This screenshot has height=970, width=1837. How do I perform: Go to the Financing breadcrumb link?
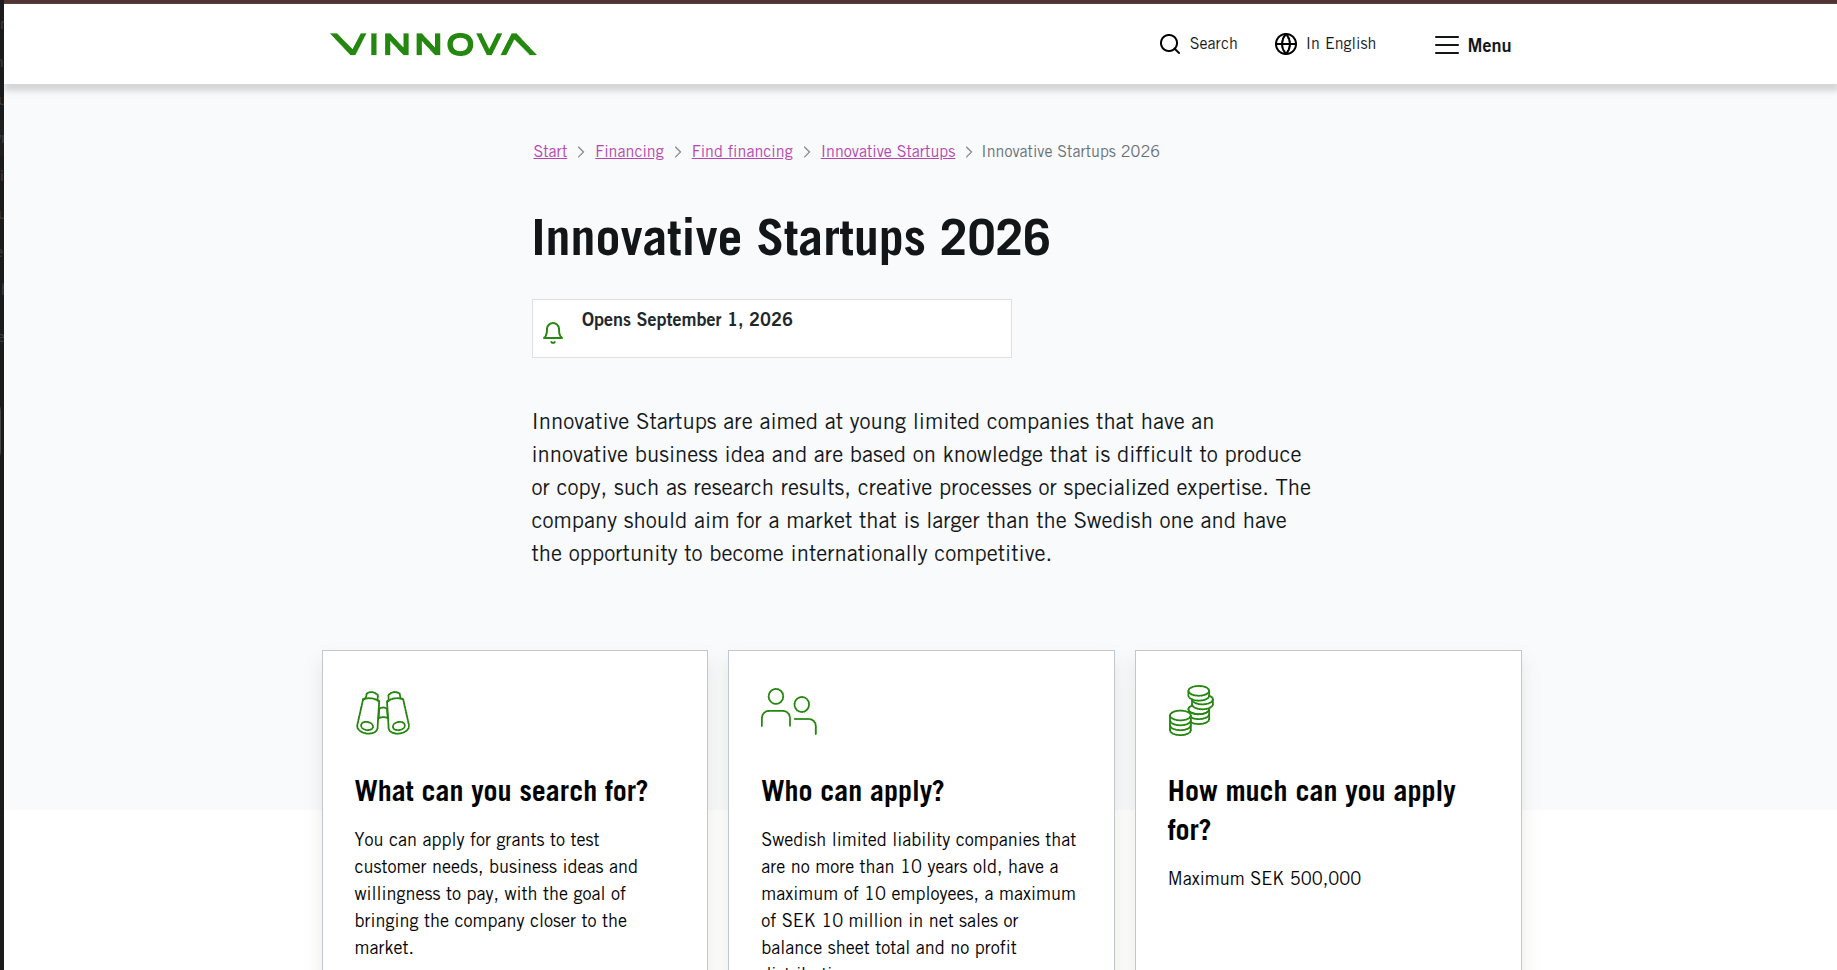tap(629, 151)
